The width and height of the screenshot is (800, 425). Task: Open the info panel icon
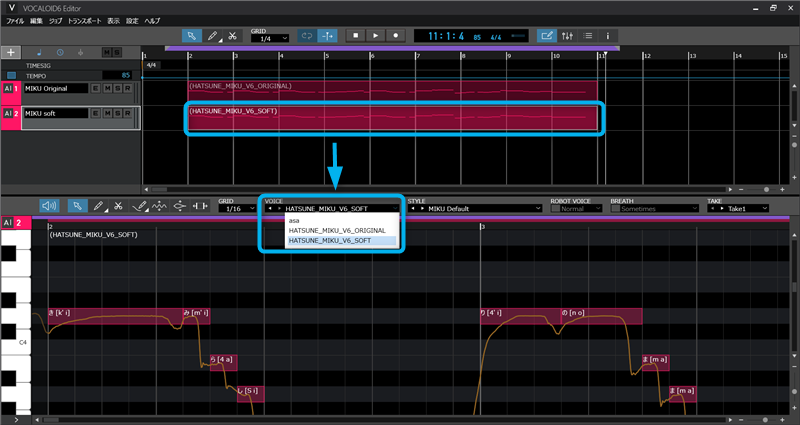coord(607,36)
